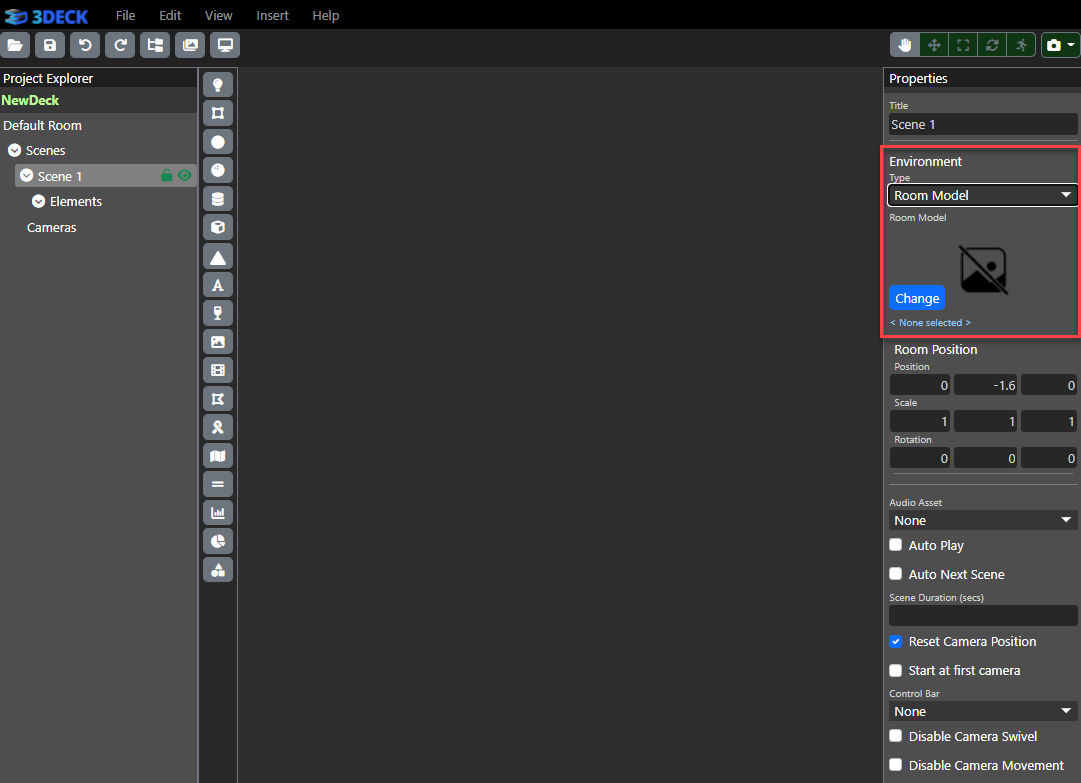Viewport: 1081px width, 783px height.
Task: Enable the Auto Play checkbox
Action: tap(896, 545)
